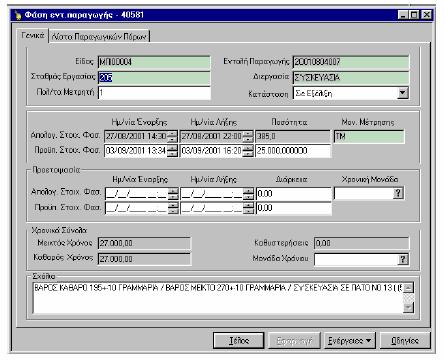Click the Μεικτός Χρόνος field 27.000,00
Image resolution: width=445 pixels, height=360 pixels.
144,243
